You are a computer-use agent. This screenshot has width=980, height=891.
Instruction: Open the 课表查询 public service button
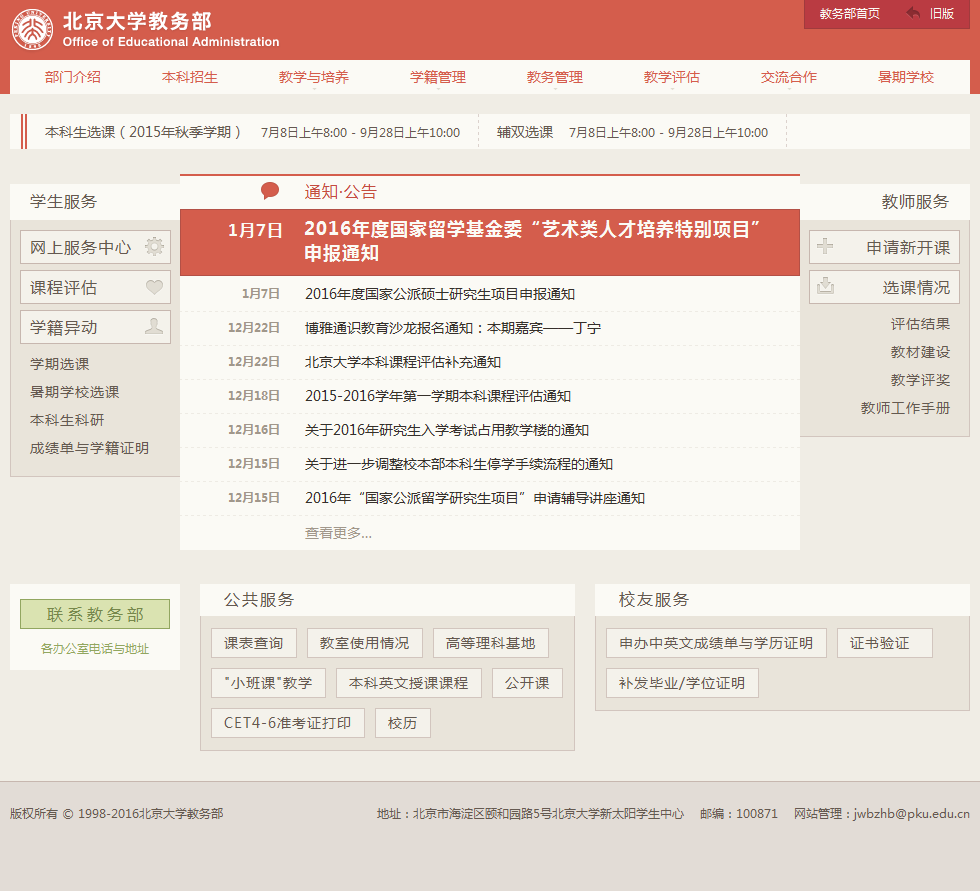pyautogui.click(x=254, y=643)
